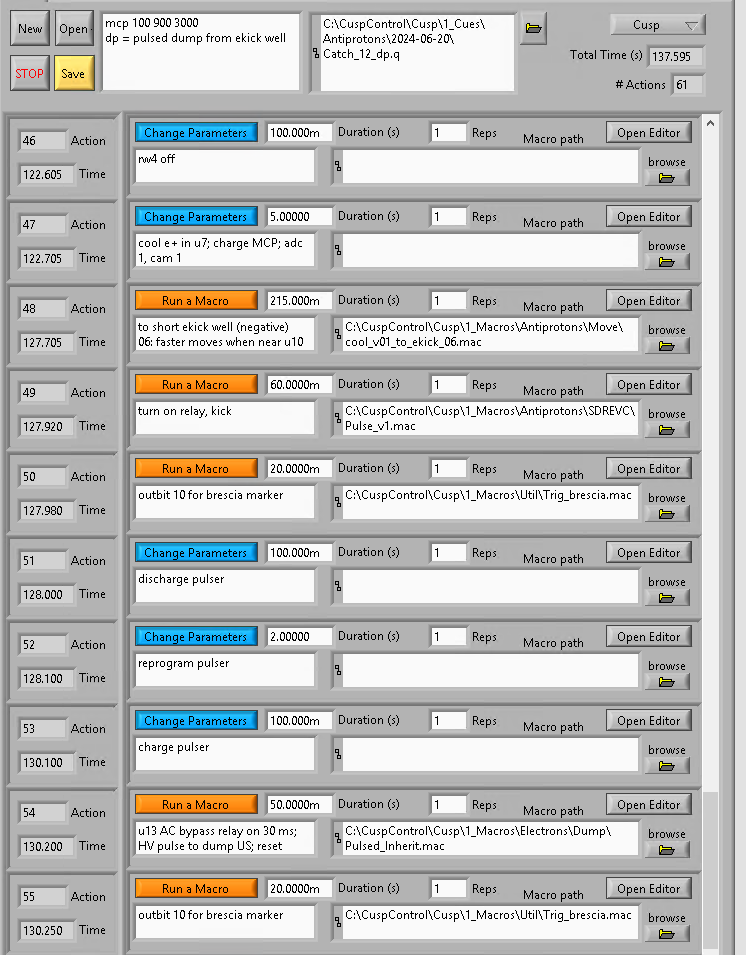
Task: Click the New button
Action: click(x=30, y=29)
